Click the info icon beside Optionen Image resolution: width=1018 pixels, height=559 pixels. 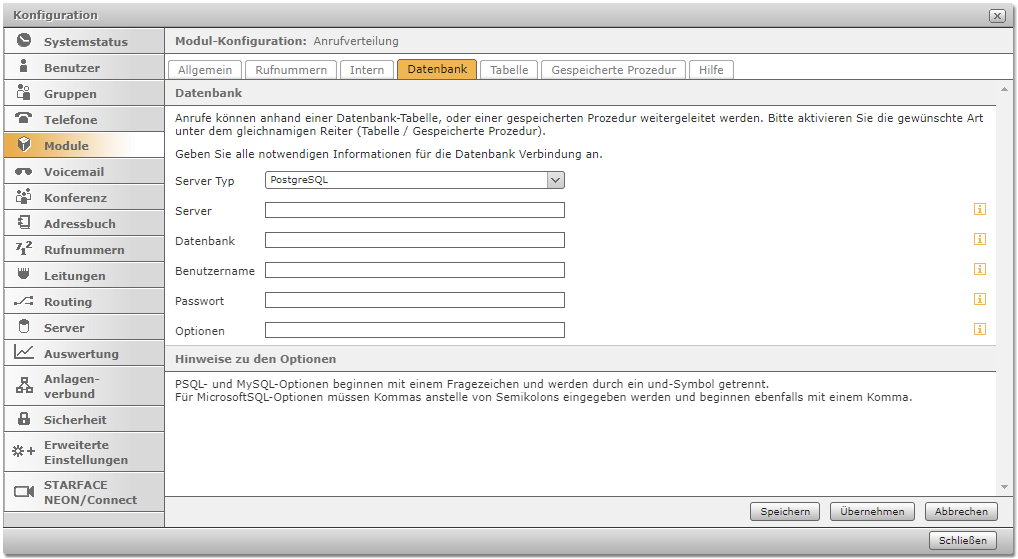point(980,329)
